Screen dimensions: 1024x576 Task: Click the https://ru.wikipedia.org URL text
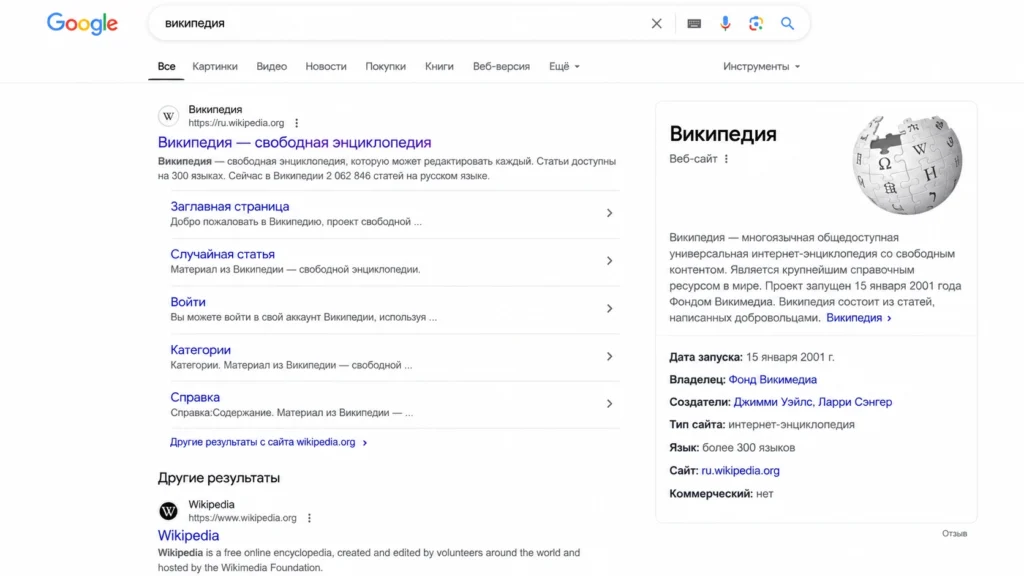click(236, 123)
